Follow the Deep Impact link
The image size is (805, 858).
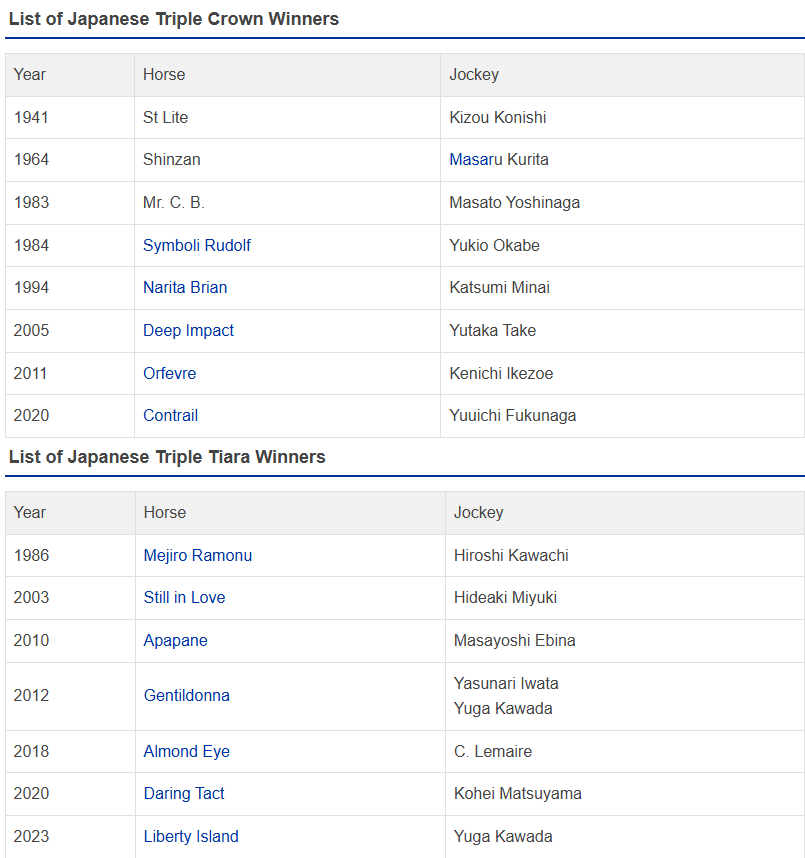[188, 331]
